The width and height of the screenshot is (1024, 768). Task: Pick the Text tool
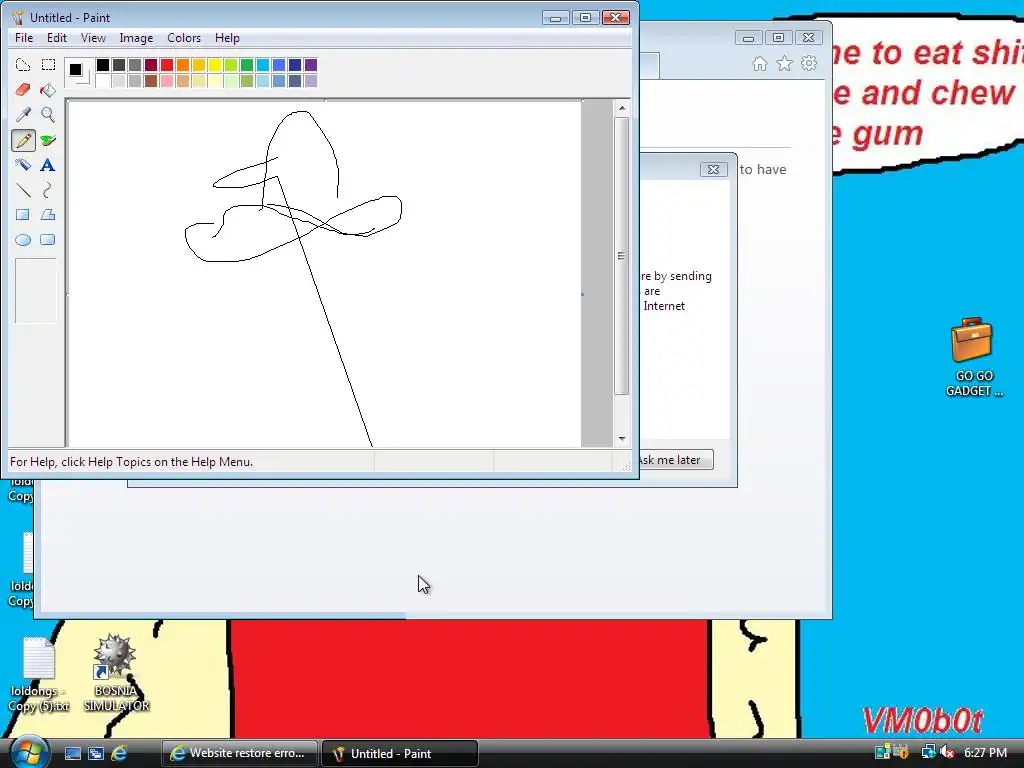pos(48,165)
